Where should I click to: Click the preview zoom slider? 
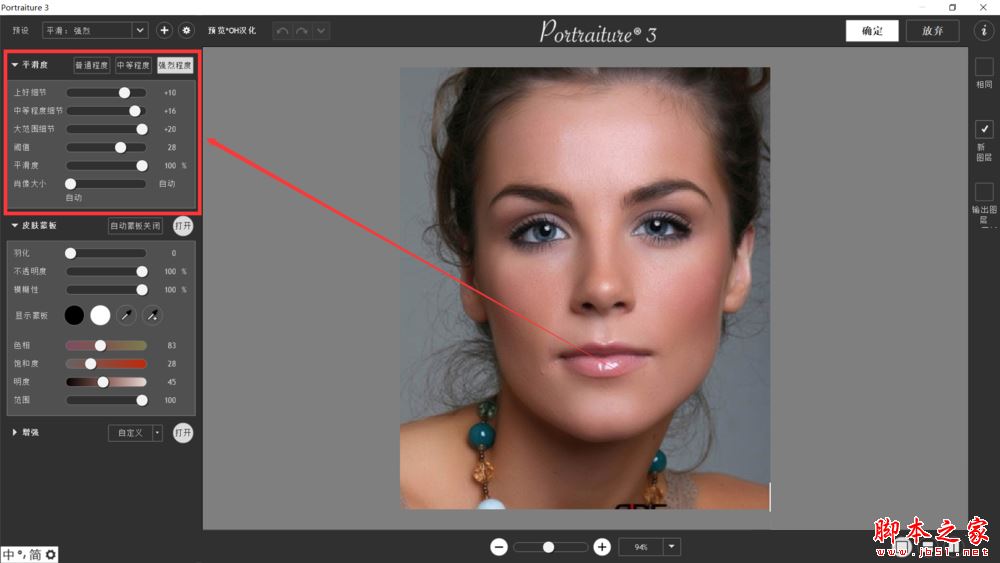click(551, 547)
